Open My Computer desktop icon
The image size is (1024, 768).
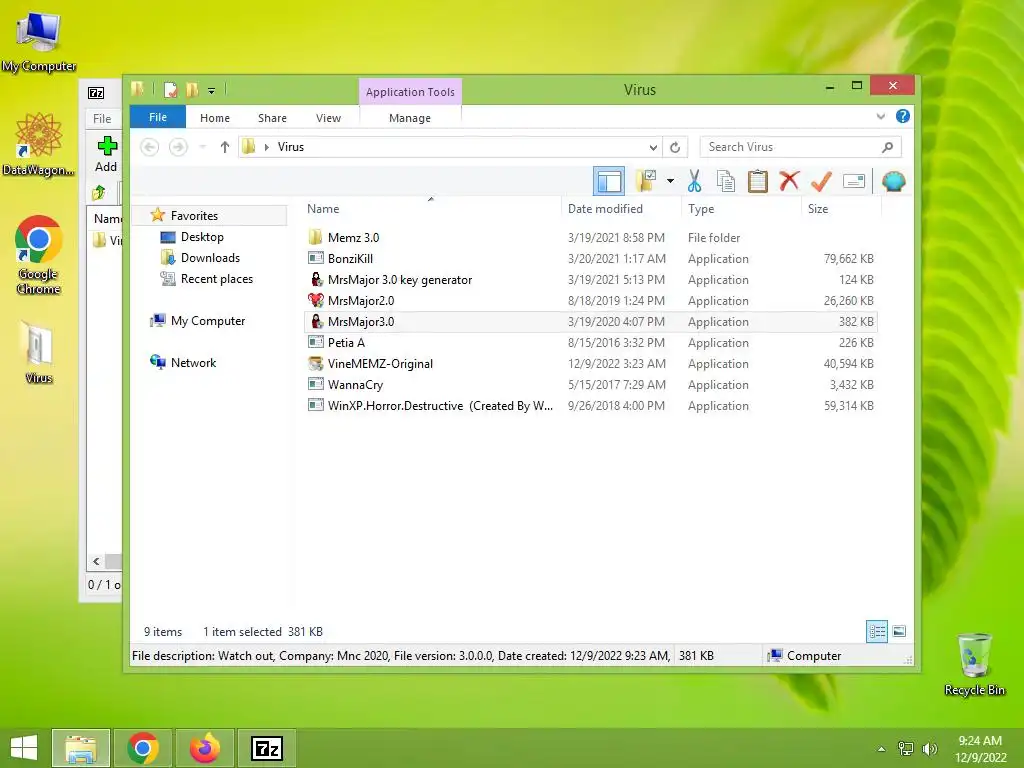pos(39,42)
